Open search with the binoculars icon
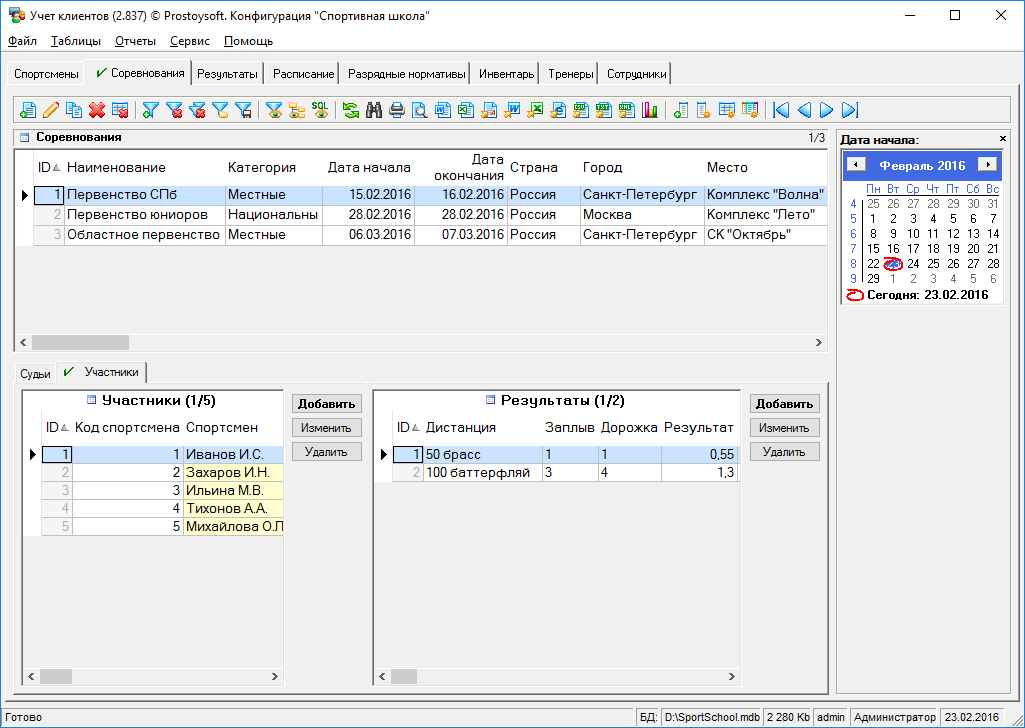 374,110
